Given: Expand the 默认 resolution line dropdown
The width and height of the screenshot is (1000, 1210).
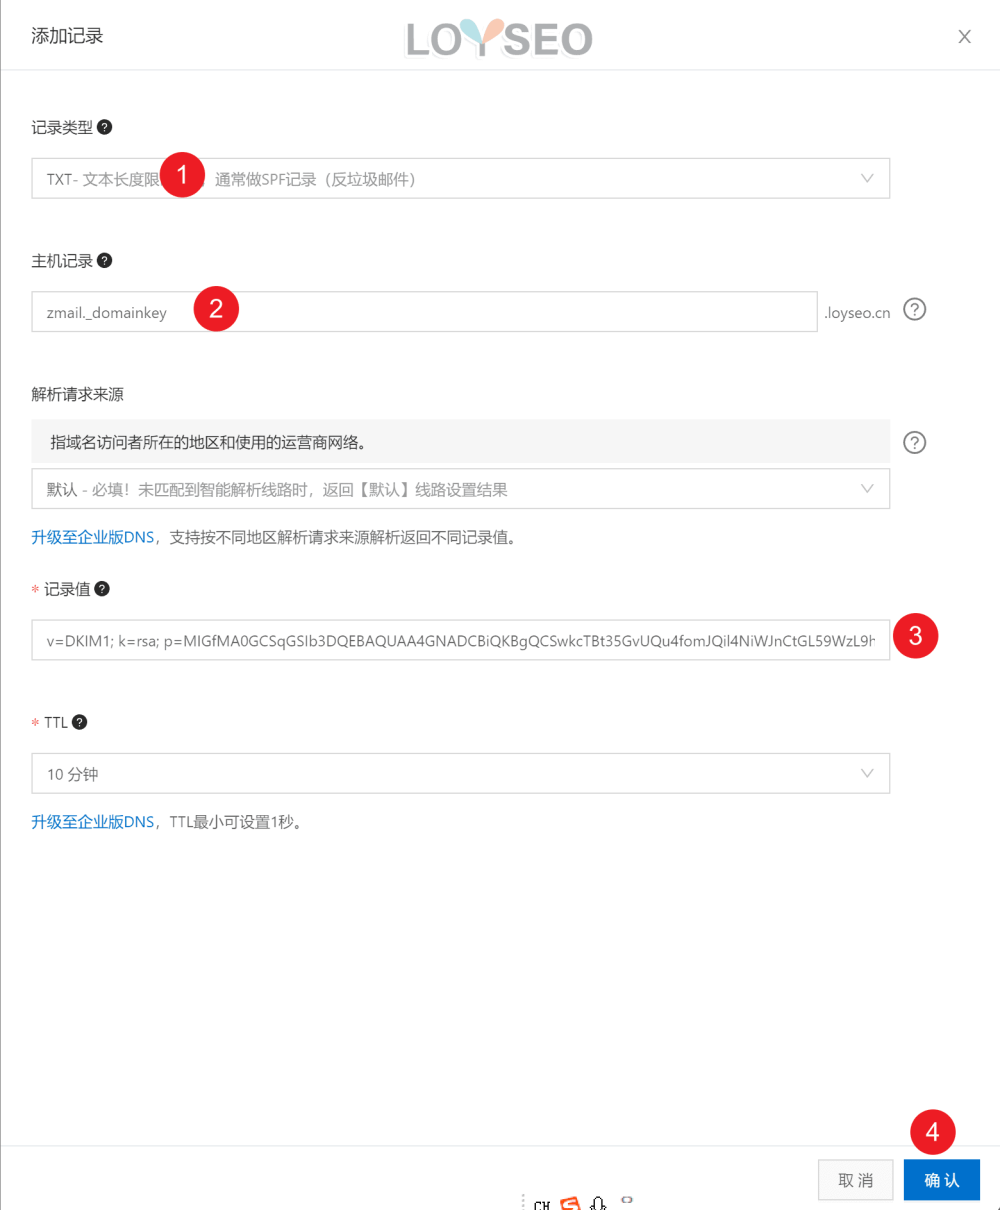Looking at the screenshot, I should [866, 488].
